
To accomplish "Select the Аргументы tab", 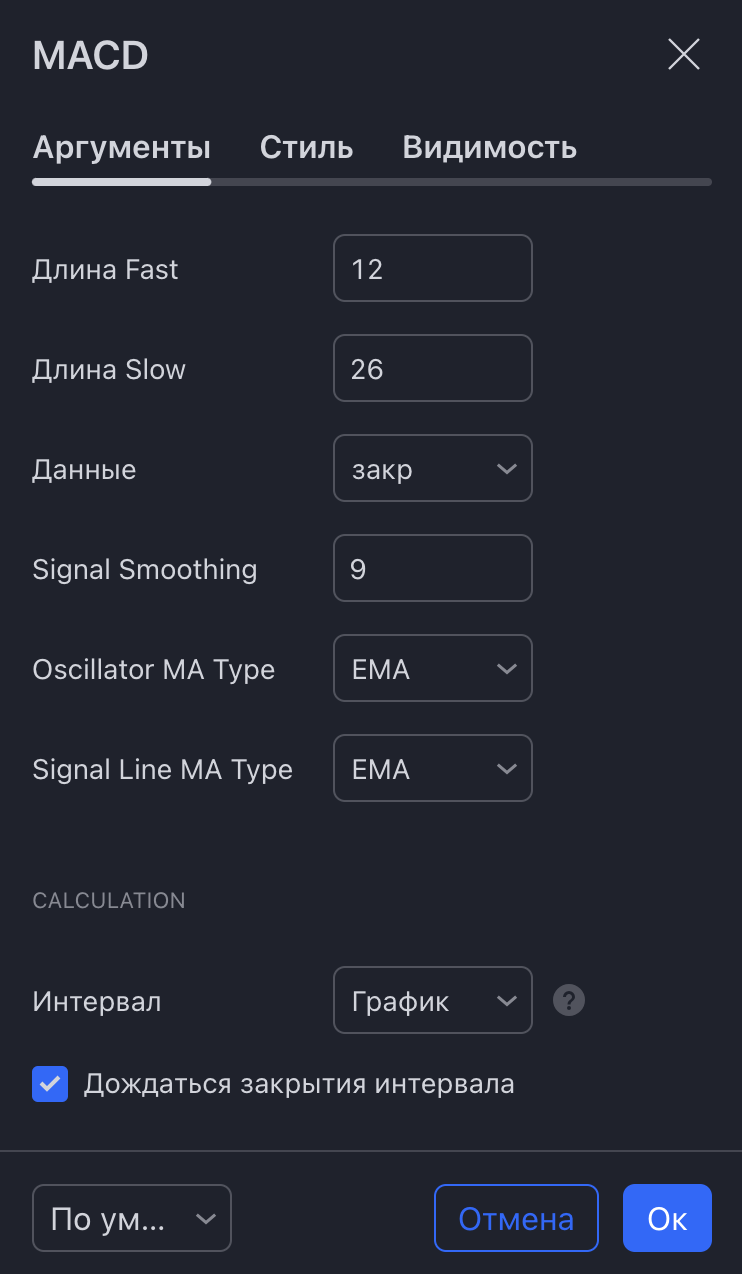I will (x=122, y=148).
